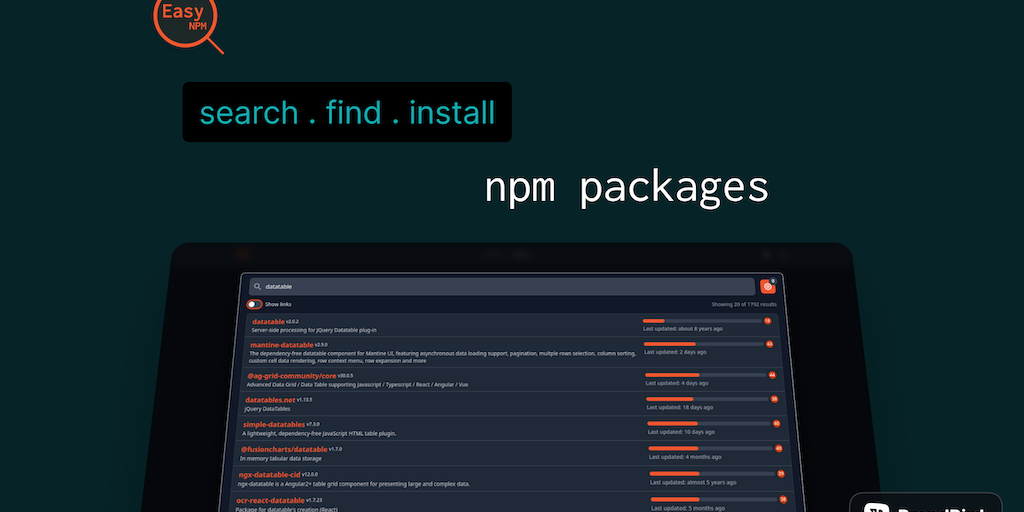Click the v12.0.0 version label of ngx-datatable-cid
Viewport: 1024px width, 512px height.
(310, 474)
